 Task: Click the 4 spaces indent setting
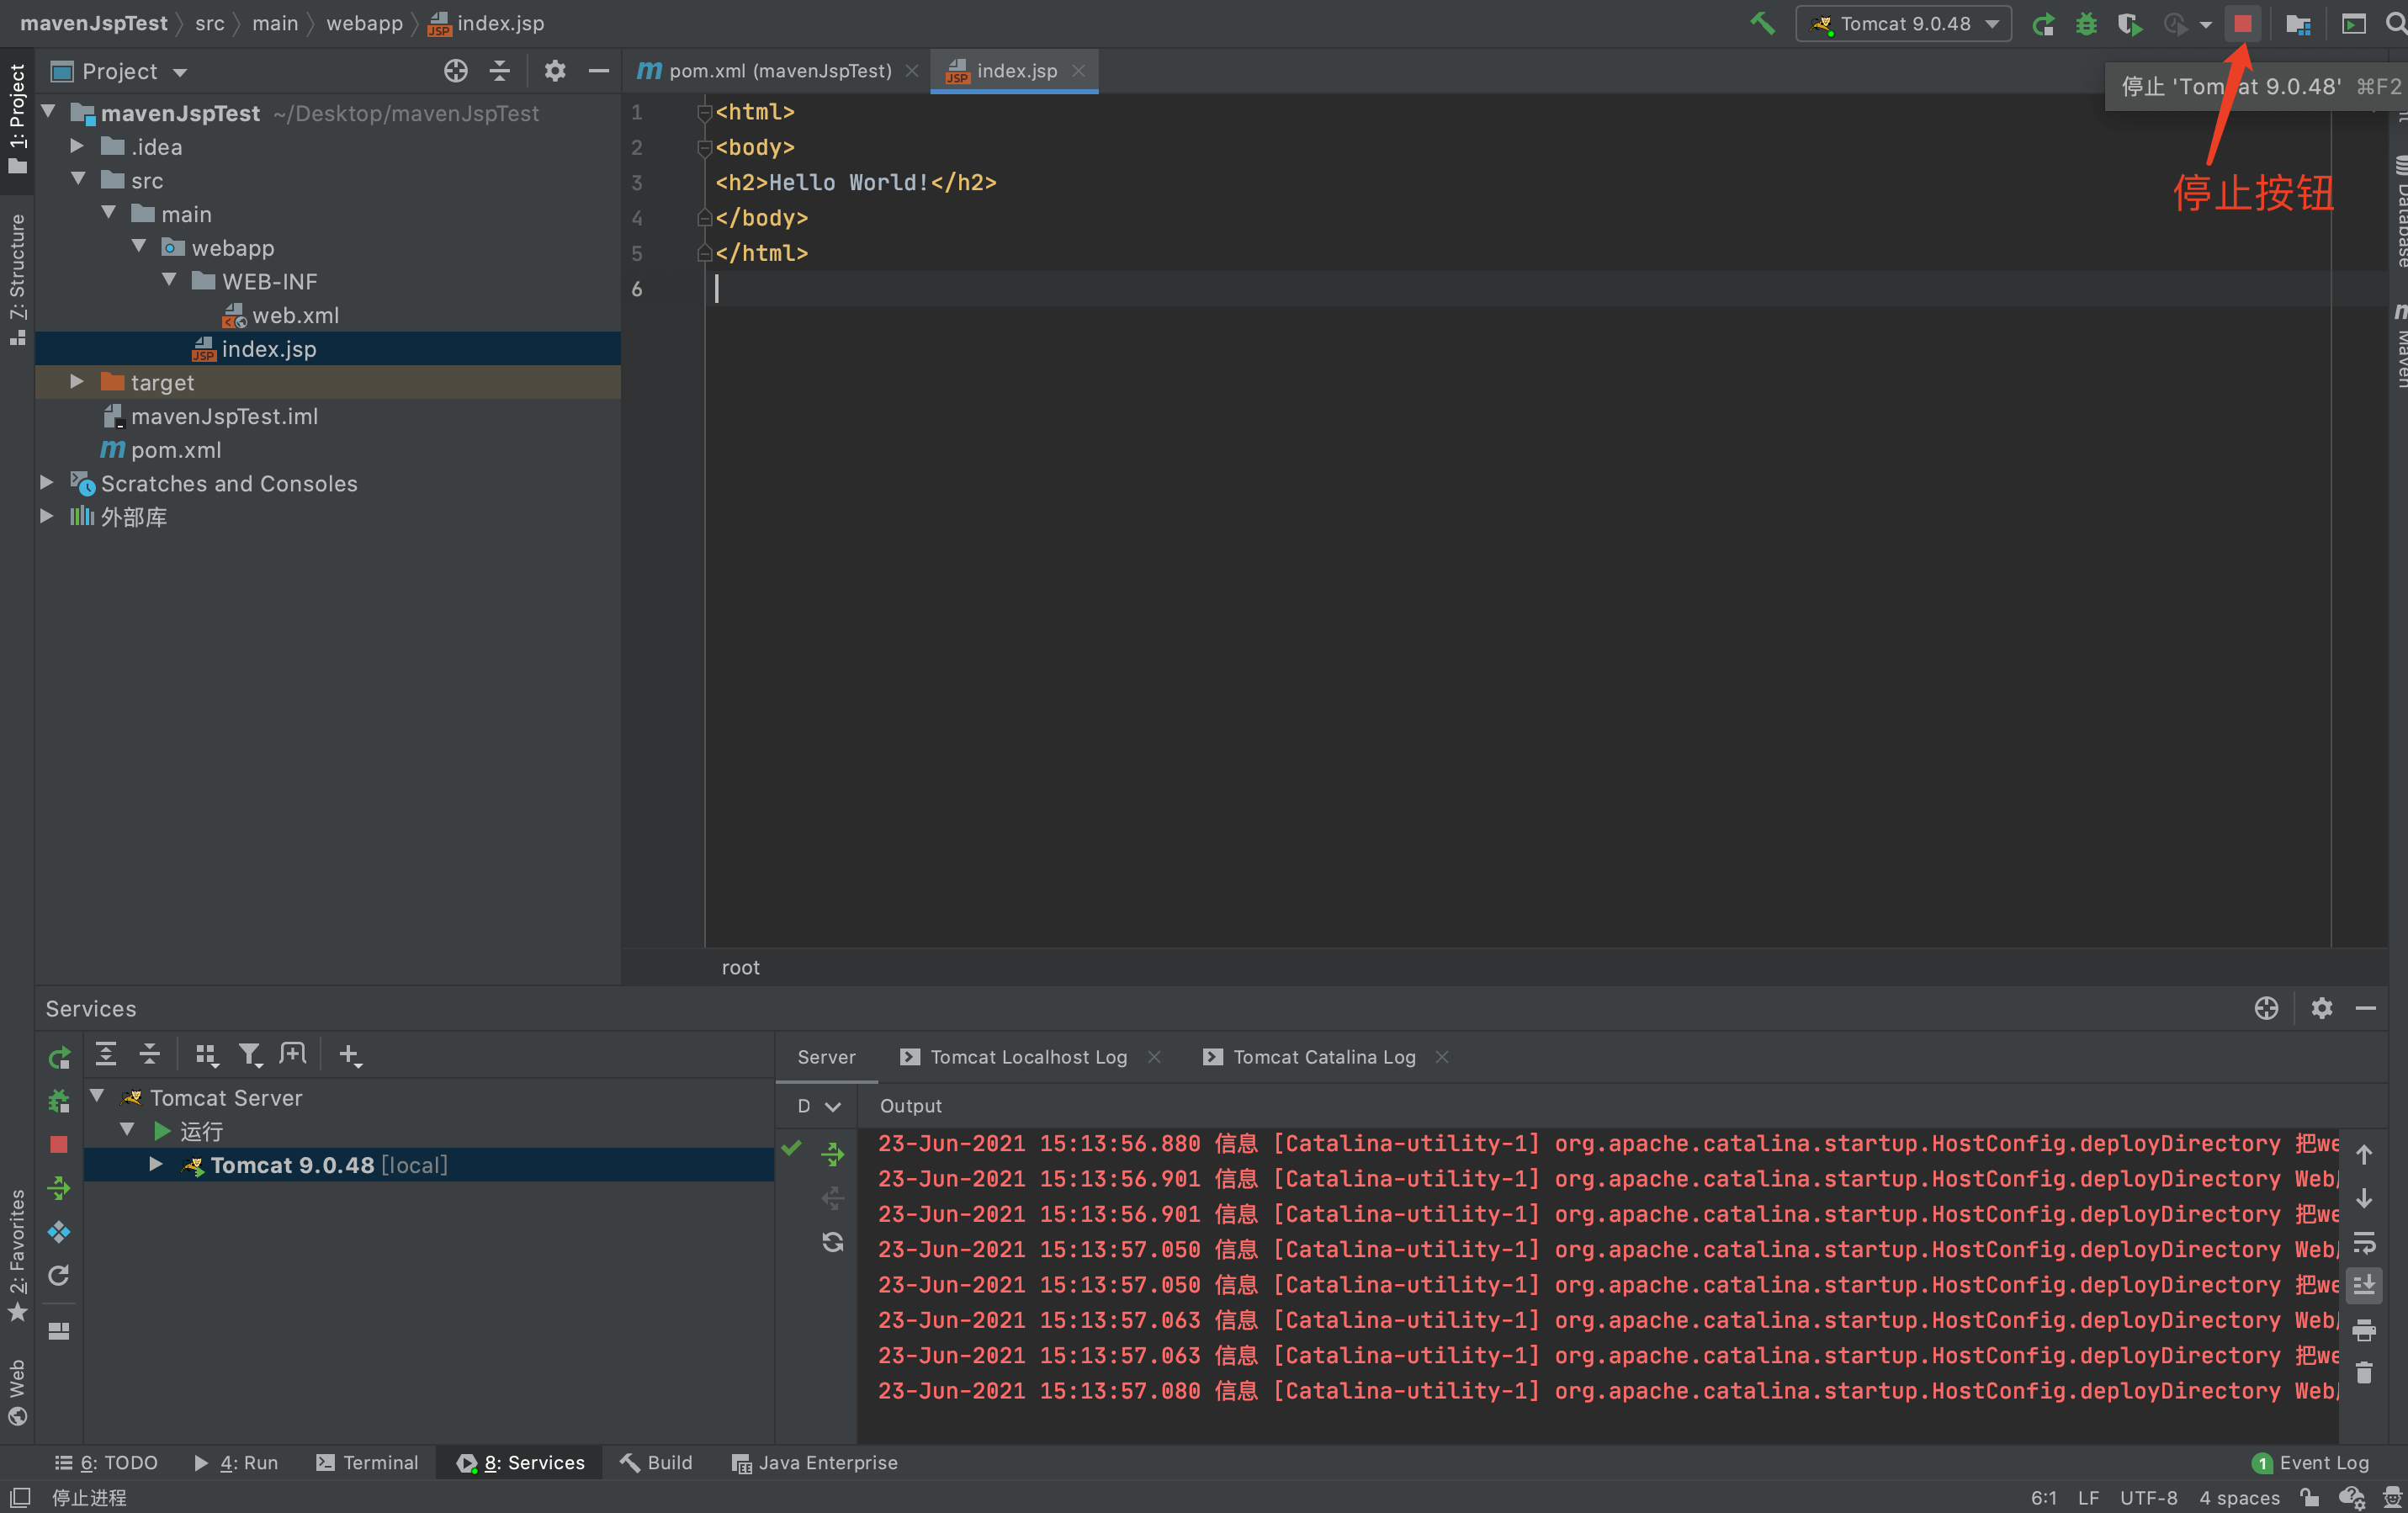coord(2239,1497)
